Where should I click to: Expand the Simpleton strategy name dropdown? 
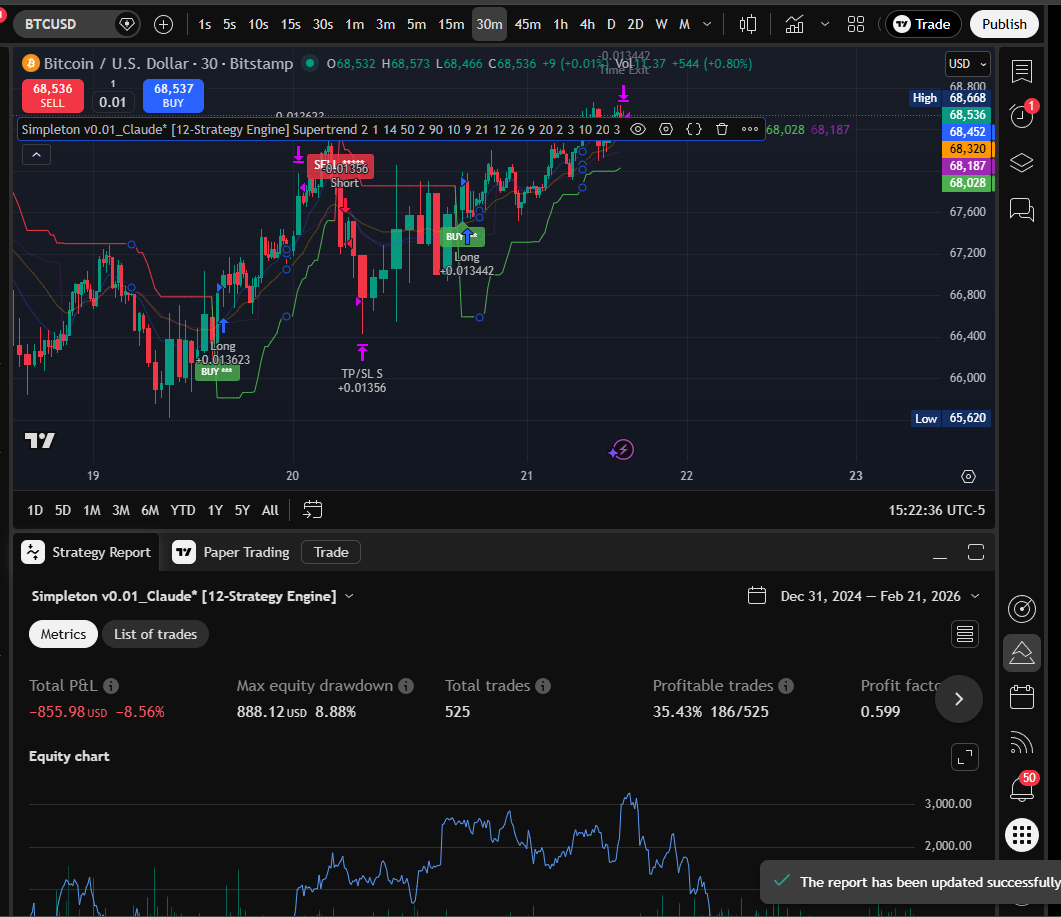349,596
